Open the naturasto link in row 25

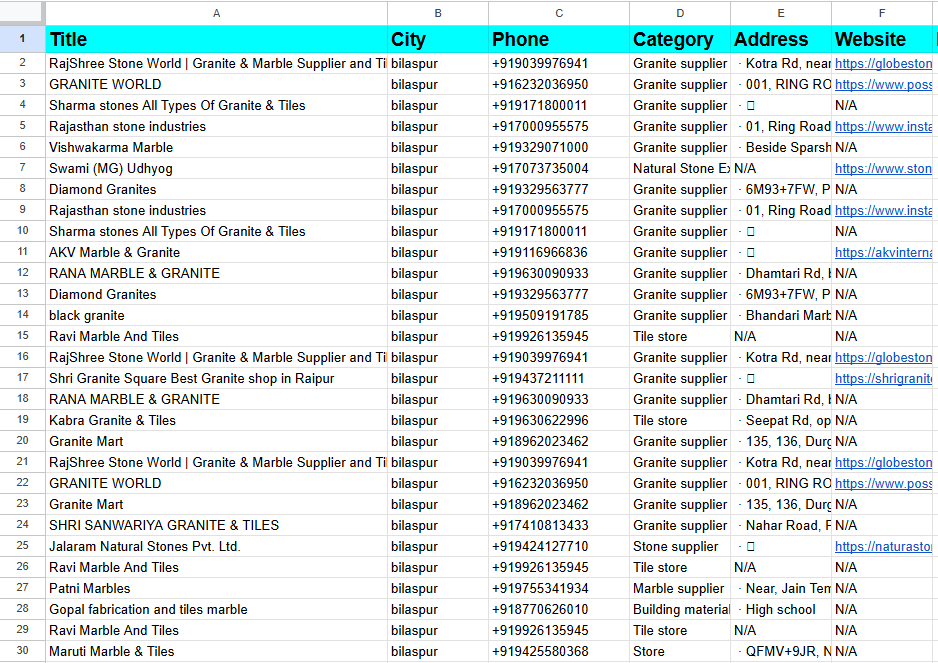tap(883, 546)
